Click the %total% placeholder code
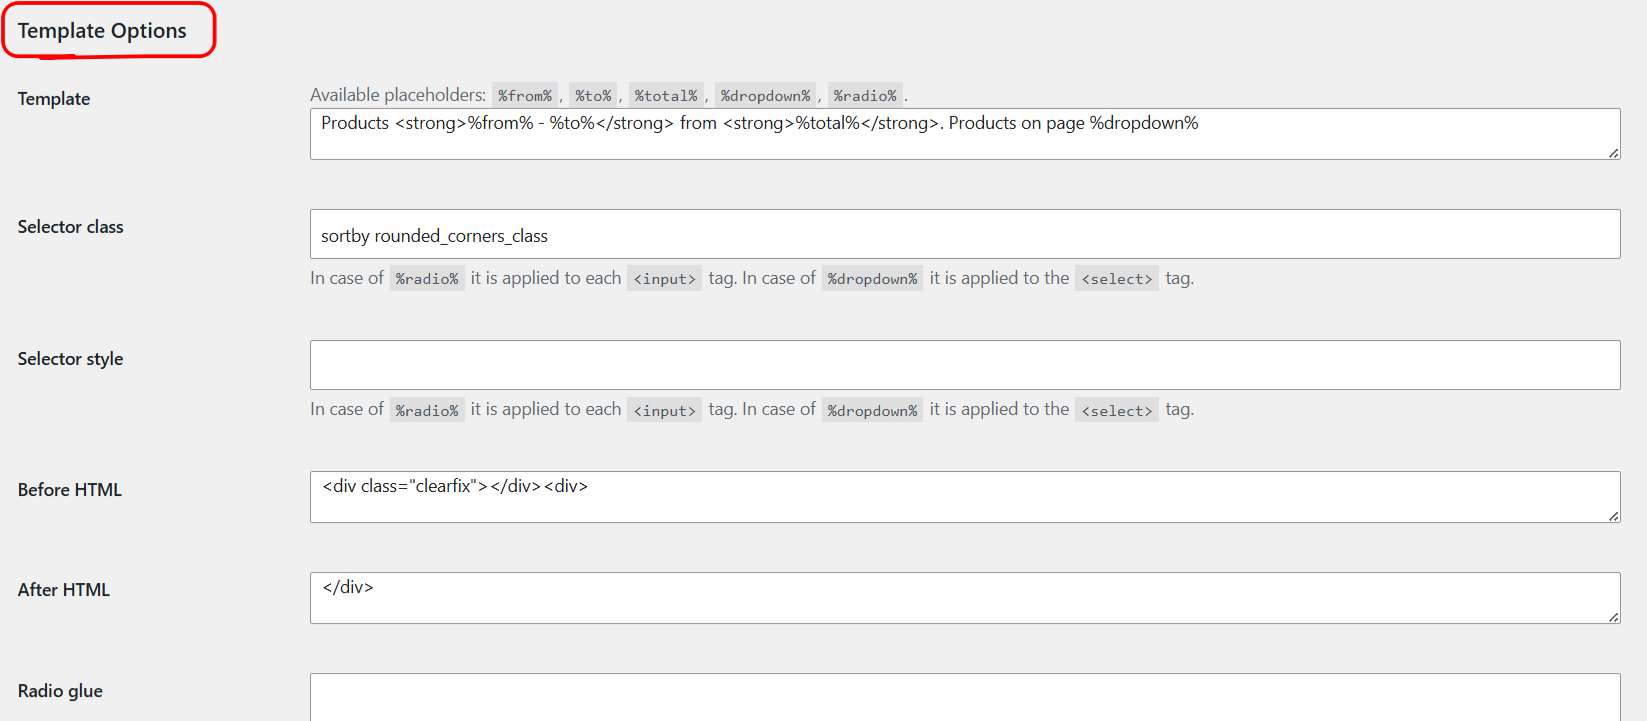1647x721 pixels. pos(666,95)
